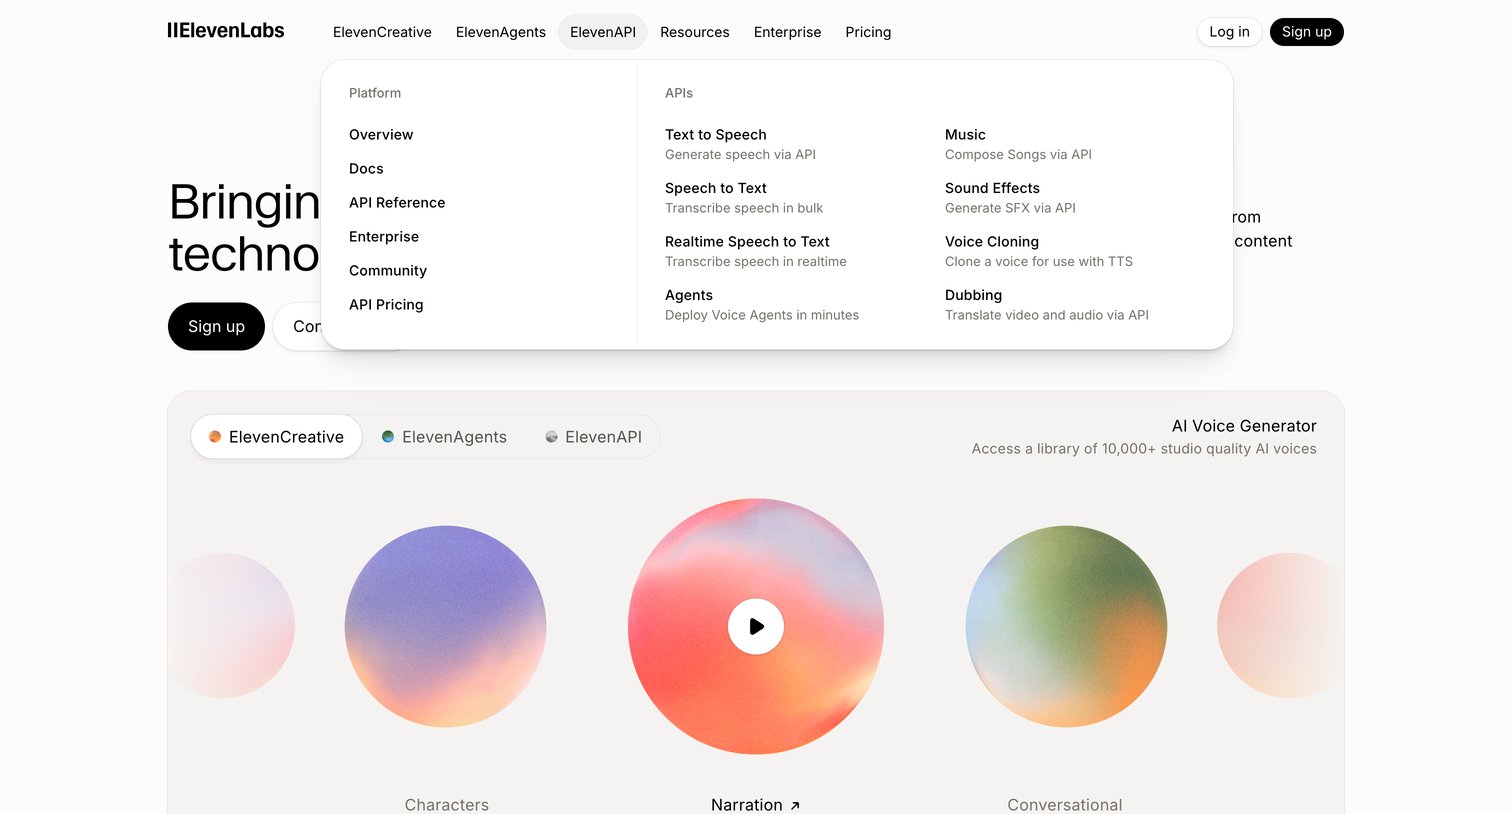Select the ElevenAPI tab

click(x=593, y=437)
